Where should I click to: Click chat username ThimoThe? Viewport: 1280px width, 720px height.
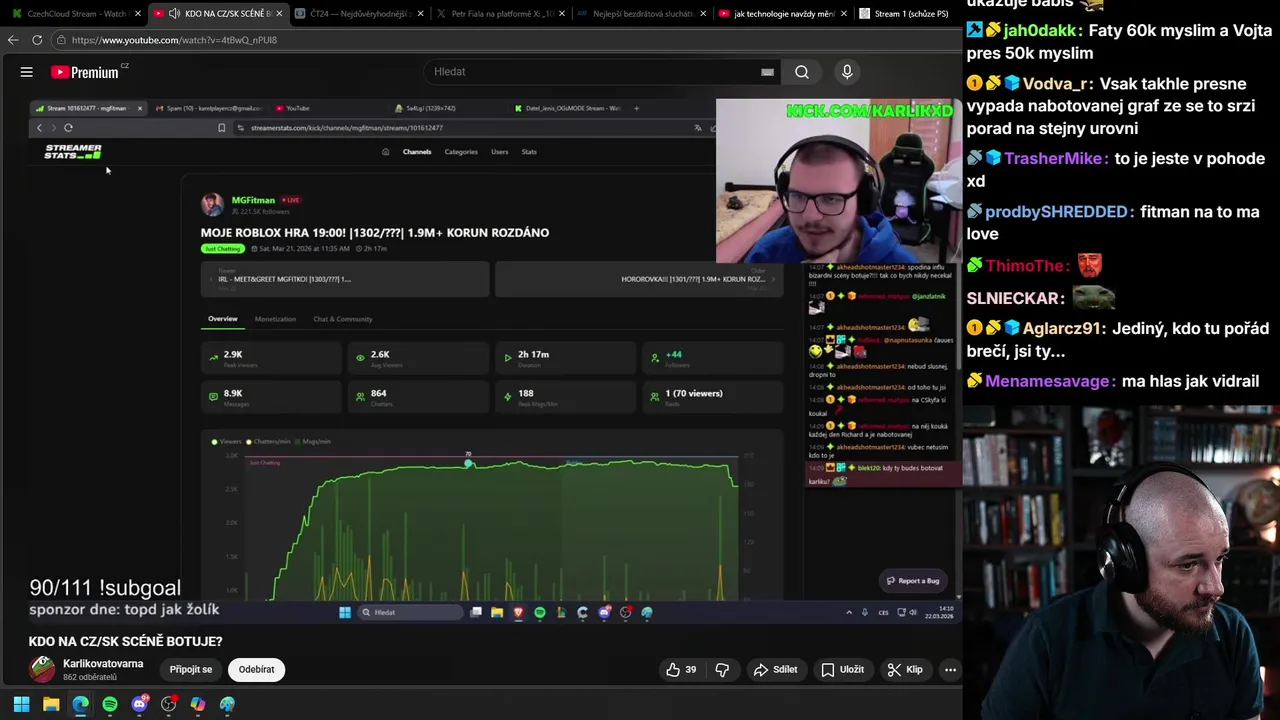point(1025,266)
